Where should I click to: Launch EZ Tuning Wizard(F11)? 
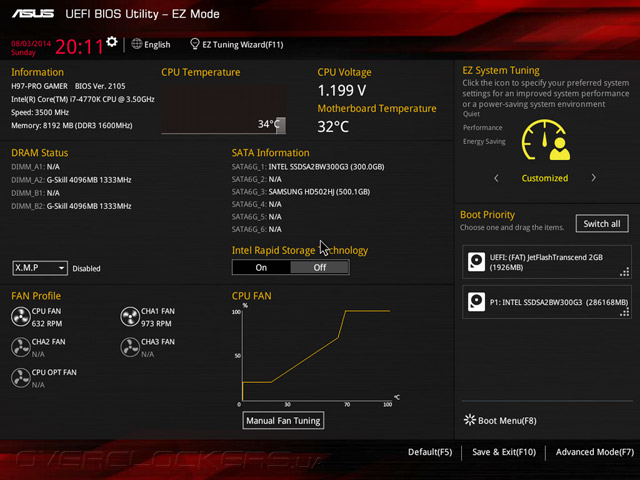(242, 44)
